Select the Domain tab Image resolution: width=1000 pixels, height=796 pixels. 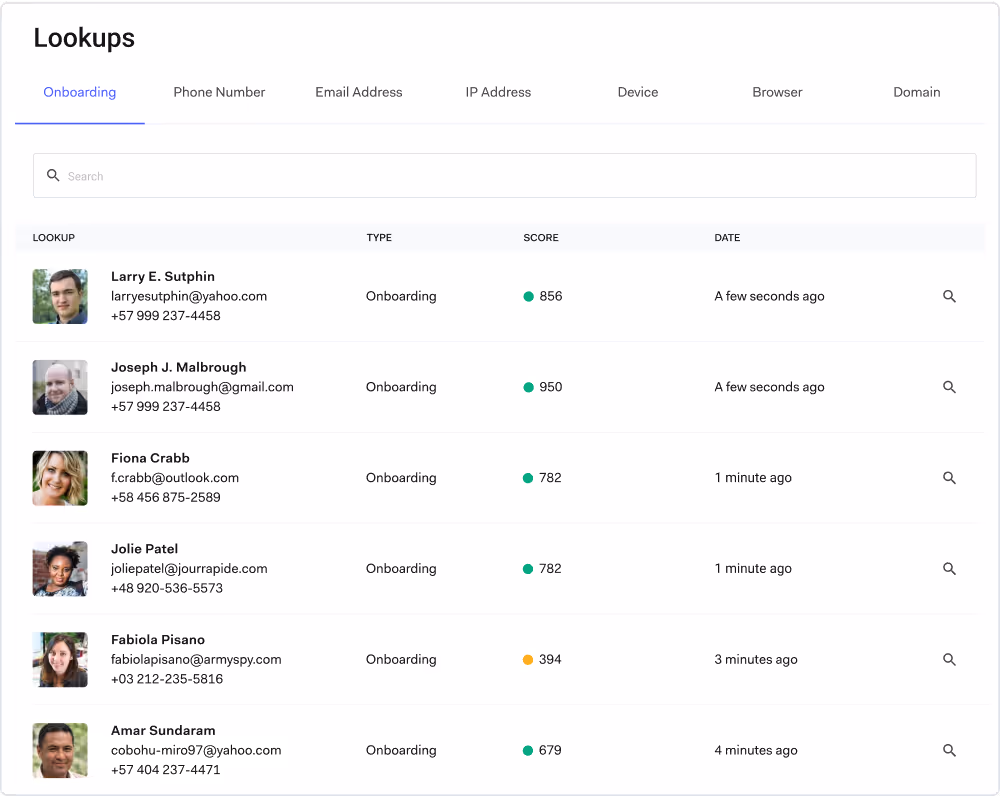[916, 92]
